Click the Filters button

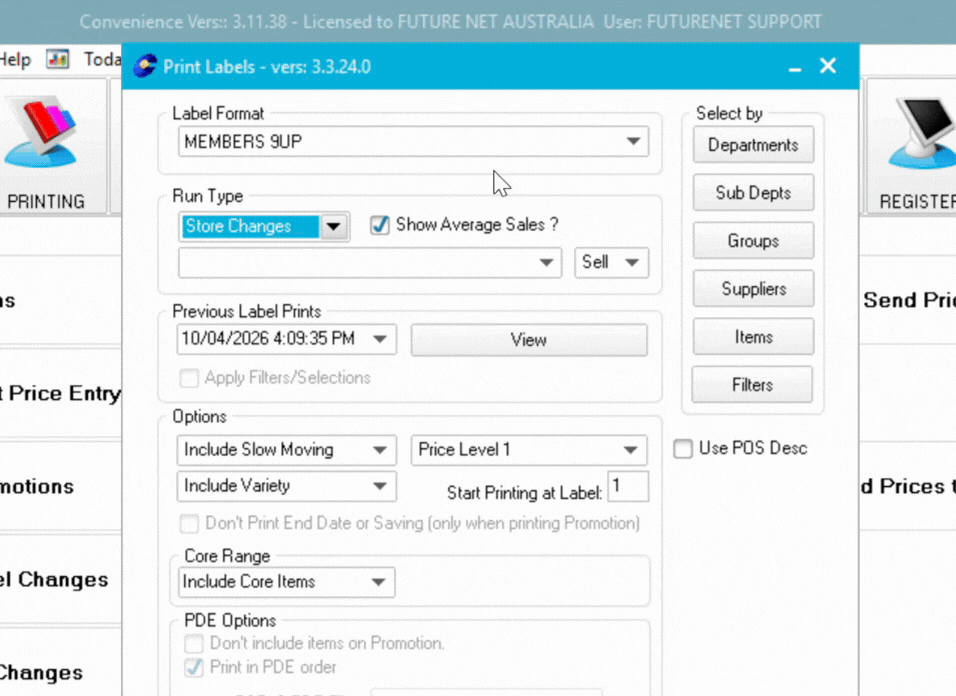tap(752, 385)
